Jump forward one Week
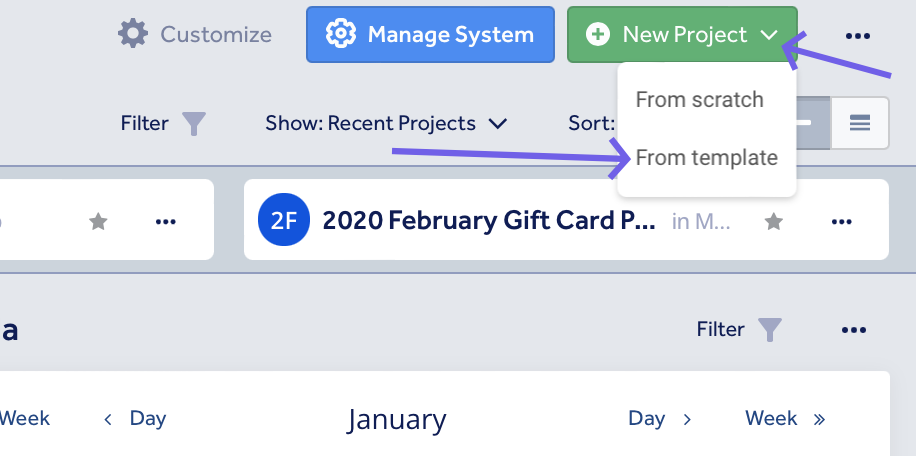This screenshot has width=916, height=456. click(785, 418)
